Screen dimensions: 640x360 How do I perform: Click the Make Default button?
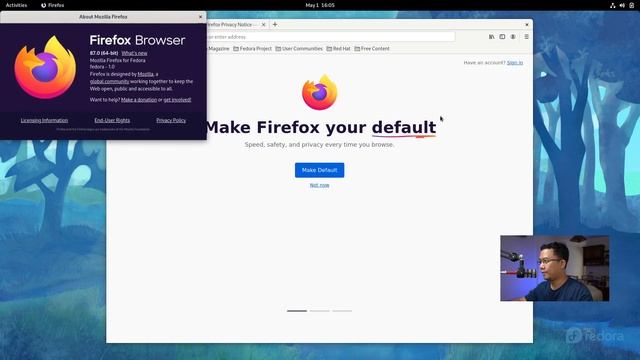[320, 170]
